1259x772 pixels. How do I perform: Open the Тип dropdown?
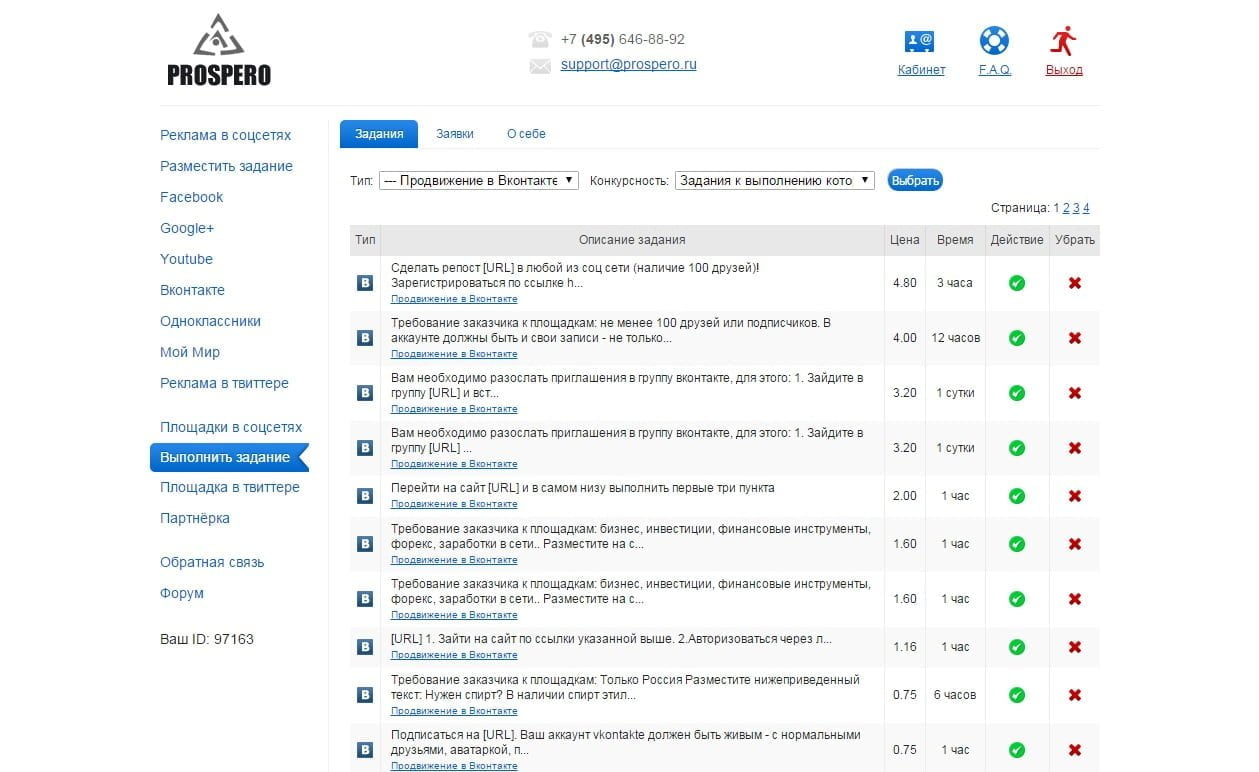(x=478, y=180)
